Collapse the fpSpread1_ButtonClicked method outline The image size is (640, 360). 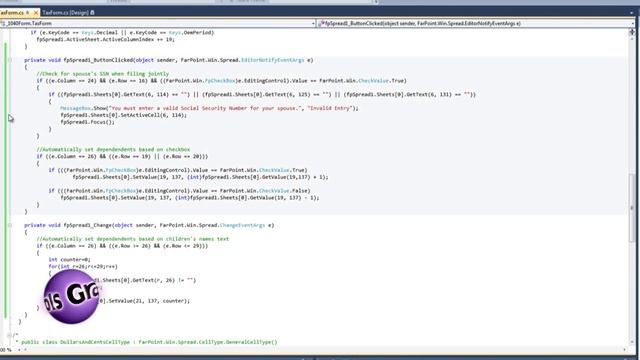10,60
